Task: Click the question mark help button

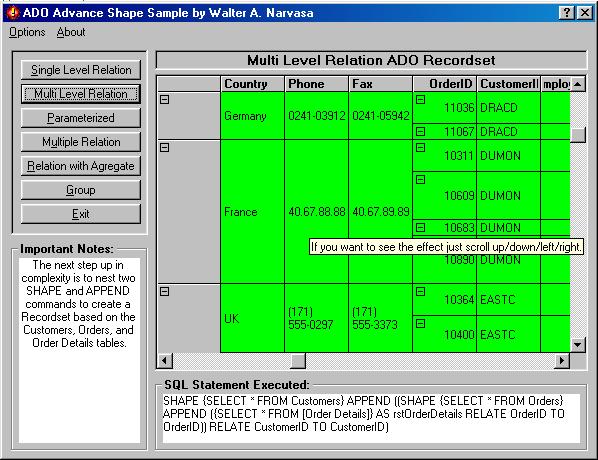Action: click(x=567, y=13)
